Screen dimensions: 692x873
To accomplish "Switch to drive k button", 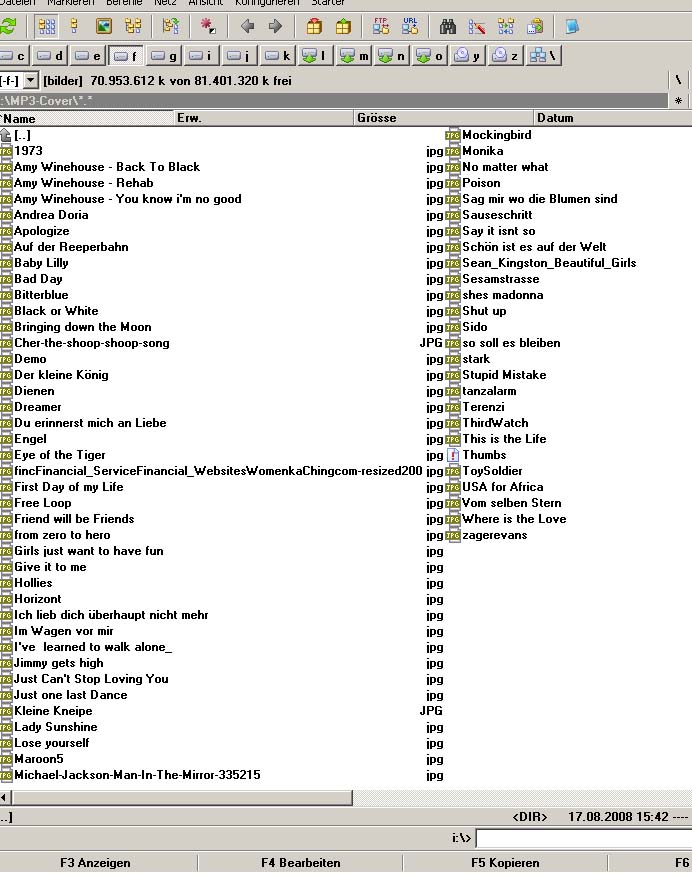I will 277,56.
